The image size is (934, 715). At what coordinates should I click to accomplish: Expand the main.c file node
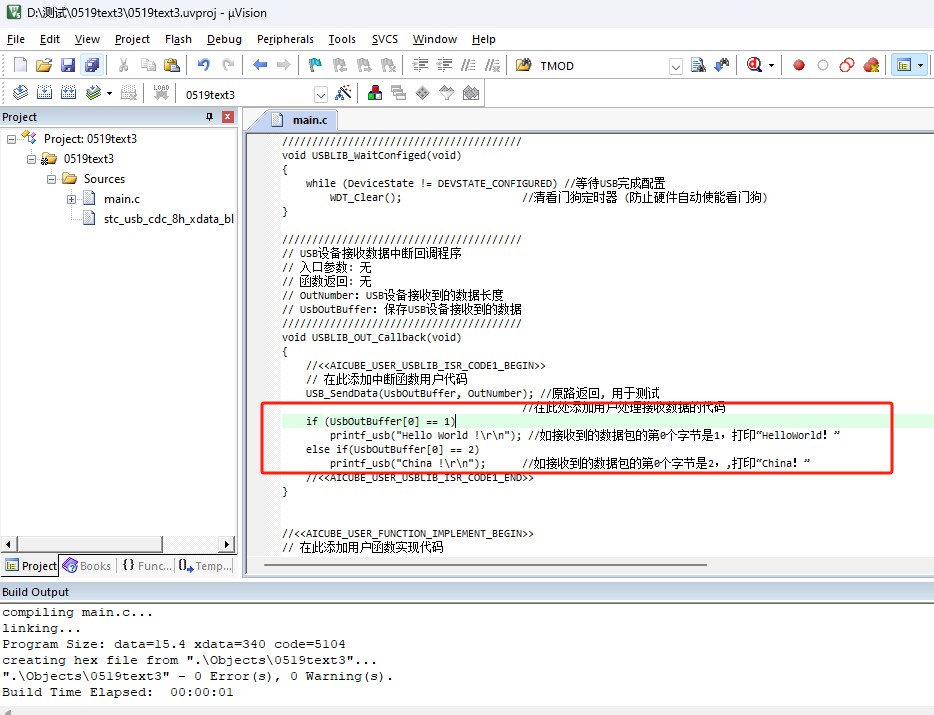pos(71,200)
